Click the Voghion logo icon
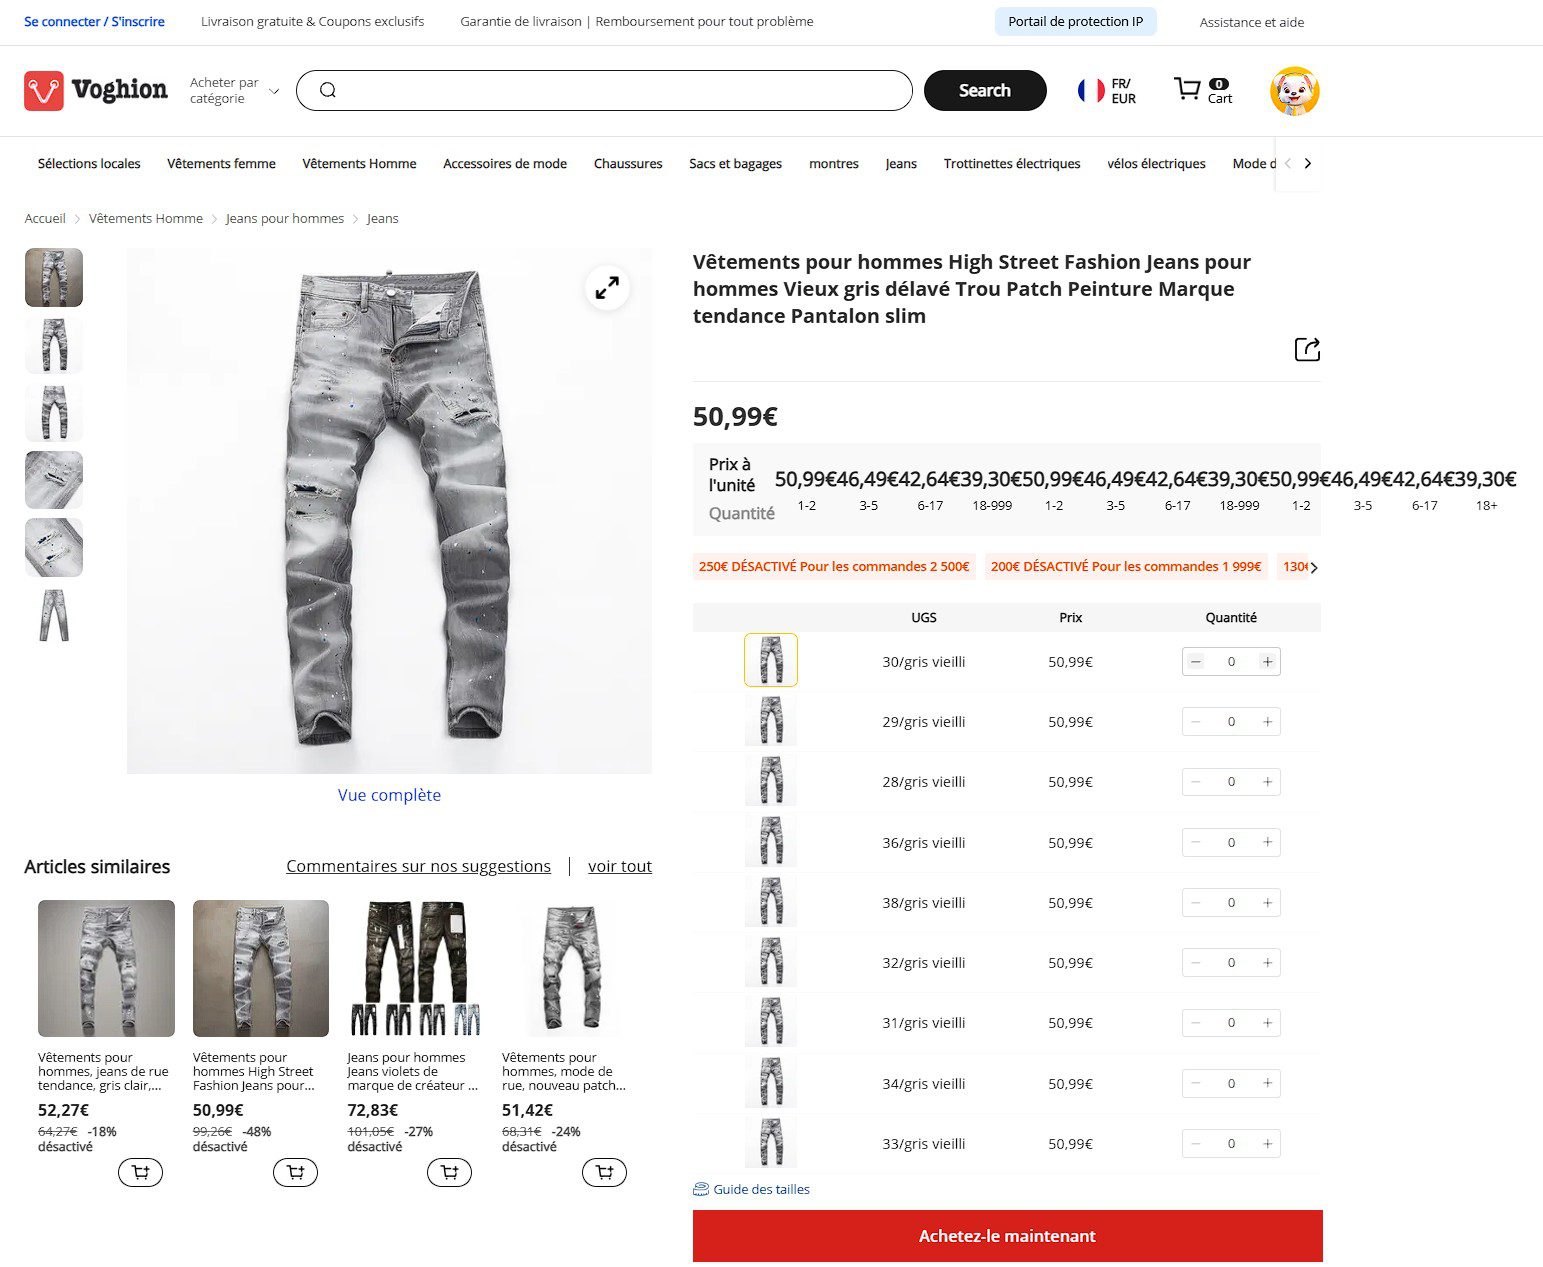 (x=44, y=91)
